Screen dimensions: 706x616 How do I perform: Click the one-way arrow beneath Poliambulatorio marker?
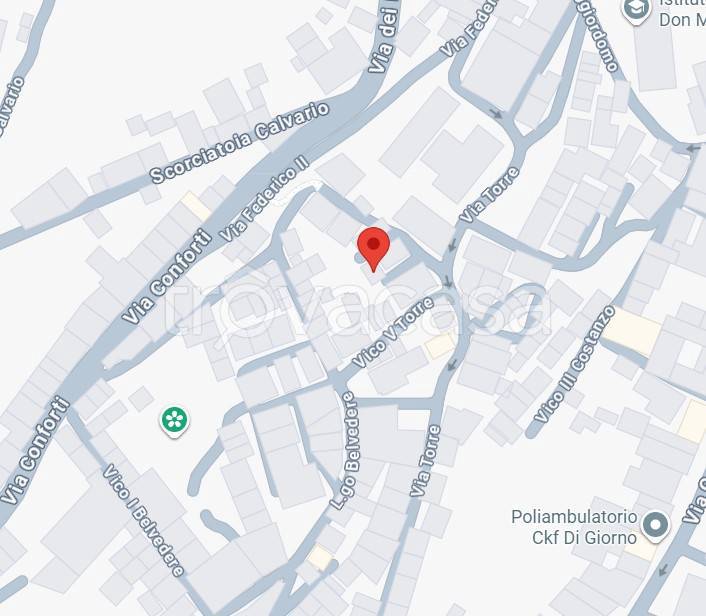[663, 570]
